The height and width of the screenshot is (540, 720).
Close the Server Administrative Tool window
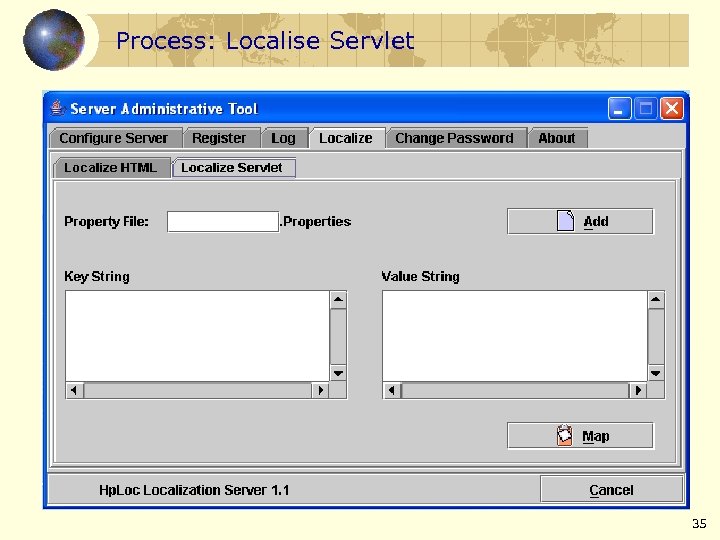click(x=672, y=109)
